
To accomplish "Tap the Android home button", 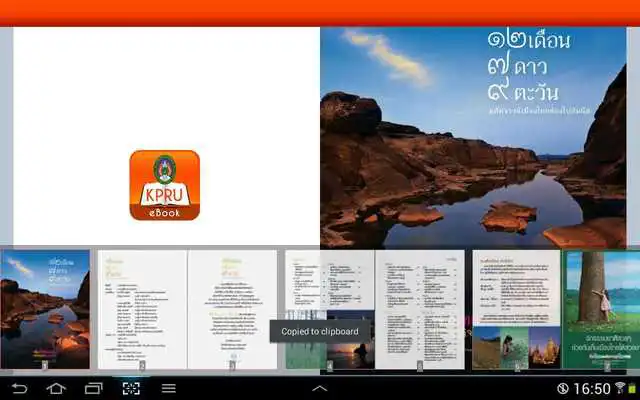I will (56, 388).
